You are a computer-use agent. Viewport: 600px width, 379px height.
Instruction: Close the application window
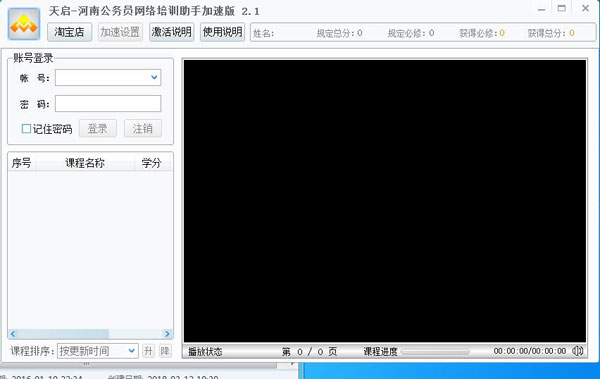pyautogui.click(x=585, y=8)
